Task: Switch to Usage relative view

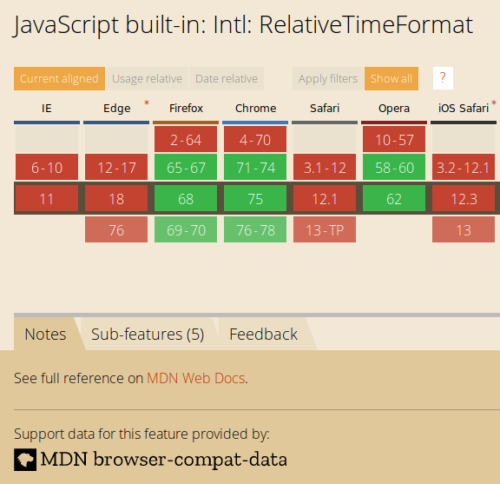Action: pos(147,79)
